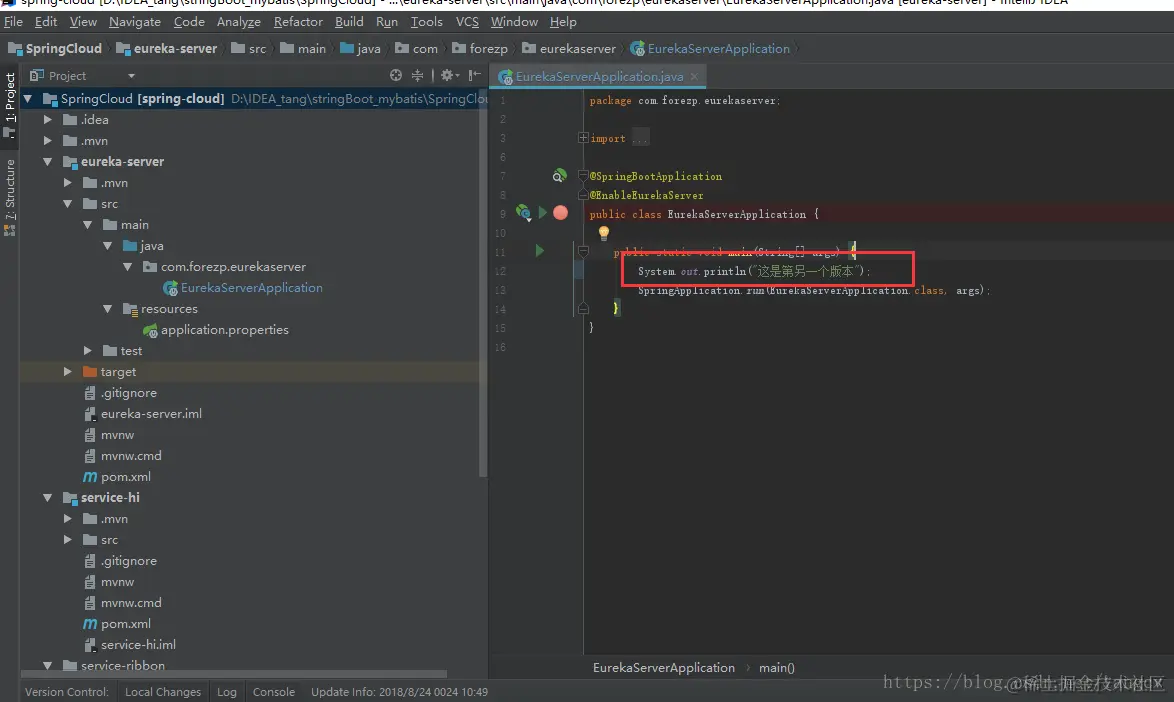Image resolution: width=1174 pixels, height=702 pixels.
Task: Click the yellow lightbulb intention icon
Action: tap(603, 233)
